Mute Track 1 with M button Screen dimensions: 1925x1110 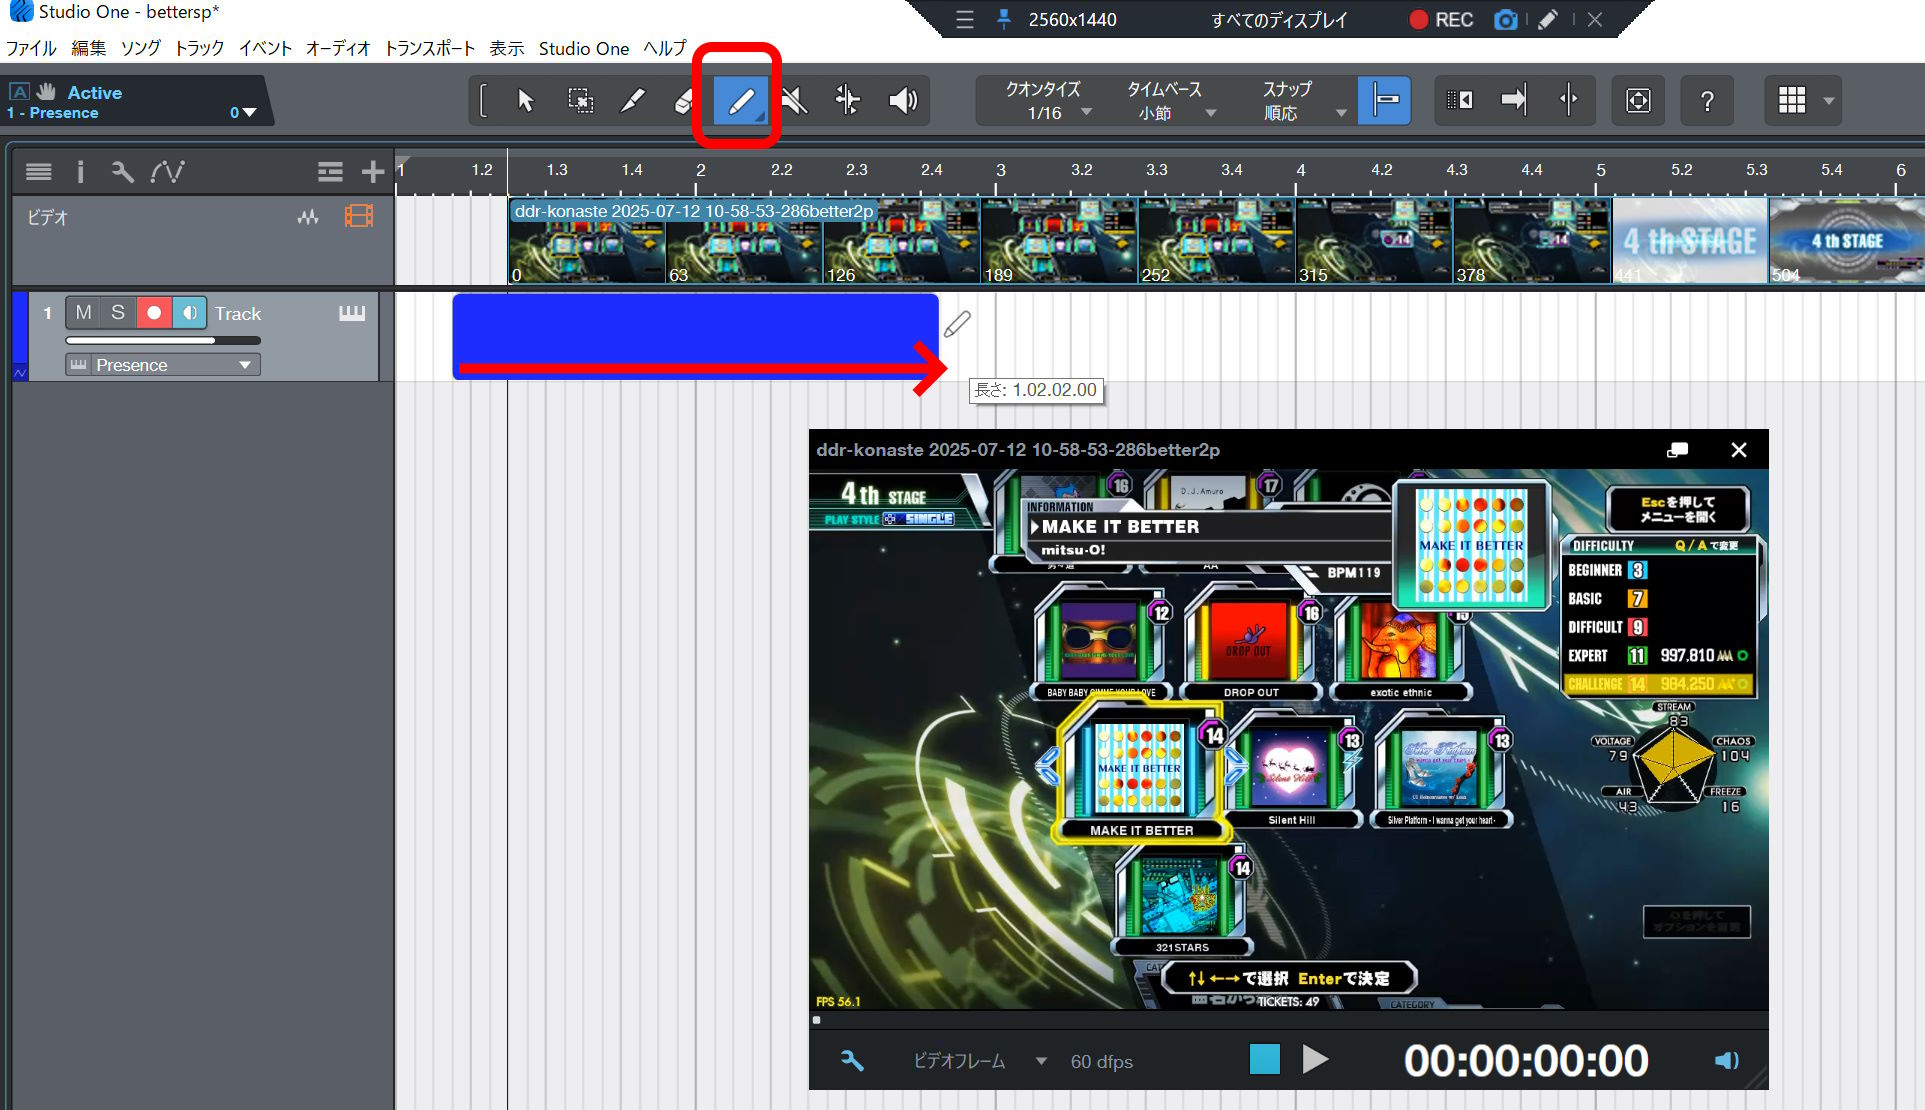(x=83, y=313)
